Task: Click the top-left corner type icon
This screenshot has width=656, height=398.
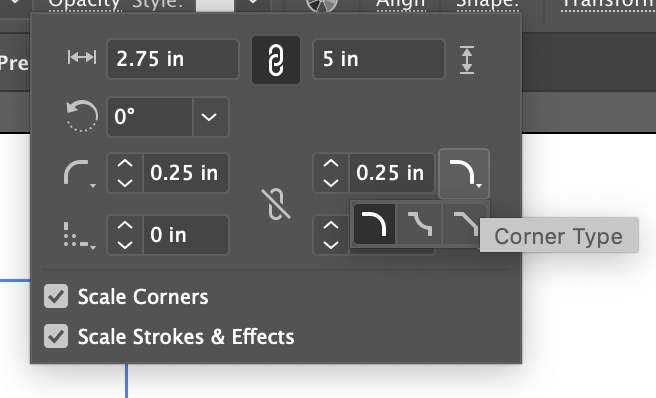Action: click(79, 173)
